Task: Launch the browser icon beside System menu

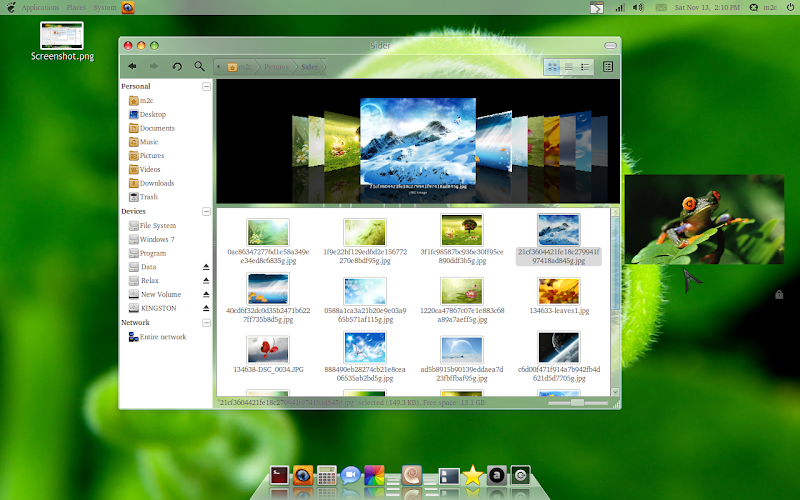Action: (128, 7)
